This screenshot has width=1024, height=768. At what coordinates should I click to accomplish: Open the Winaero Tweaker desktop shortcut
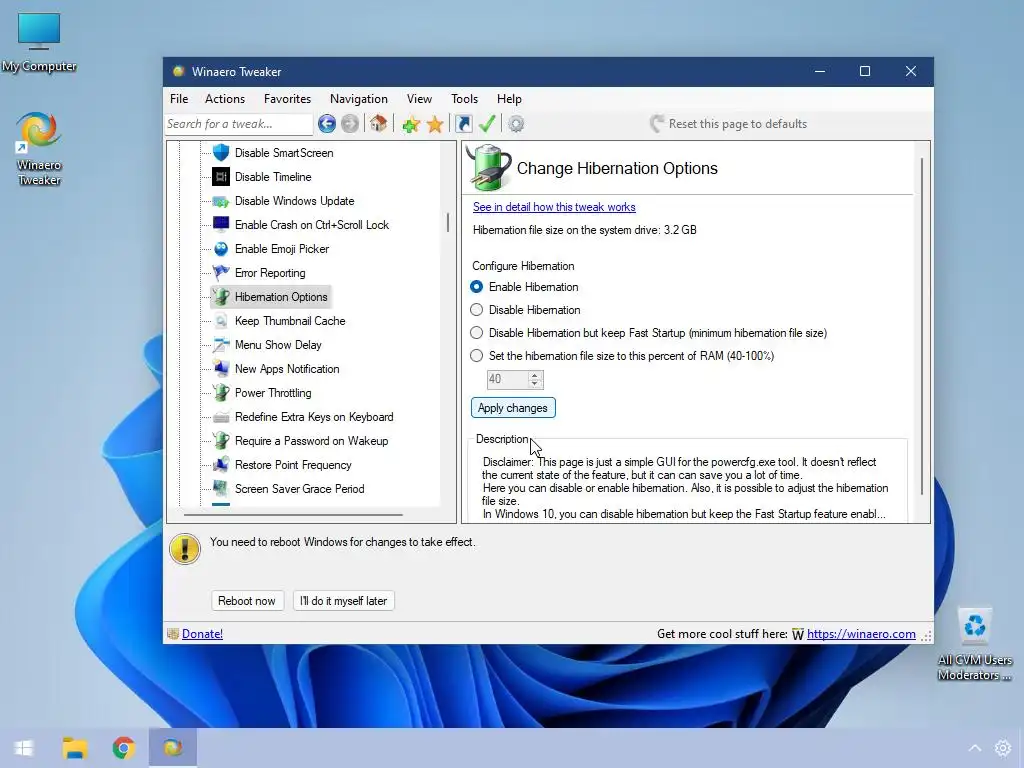[39, 150]
